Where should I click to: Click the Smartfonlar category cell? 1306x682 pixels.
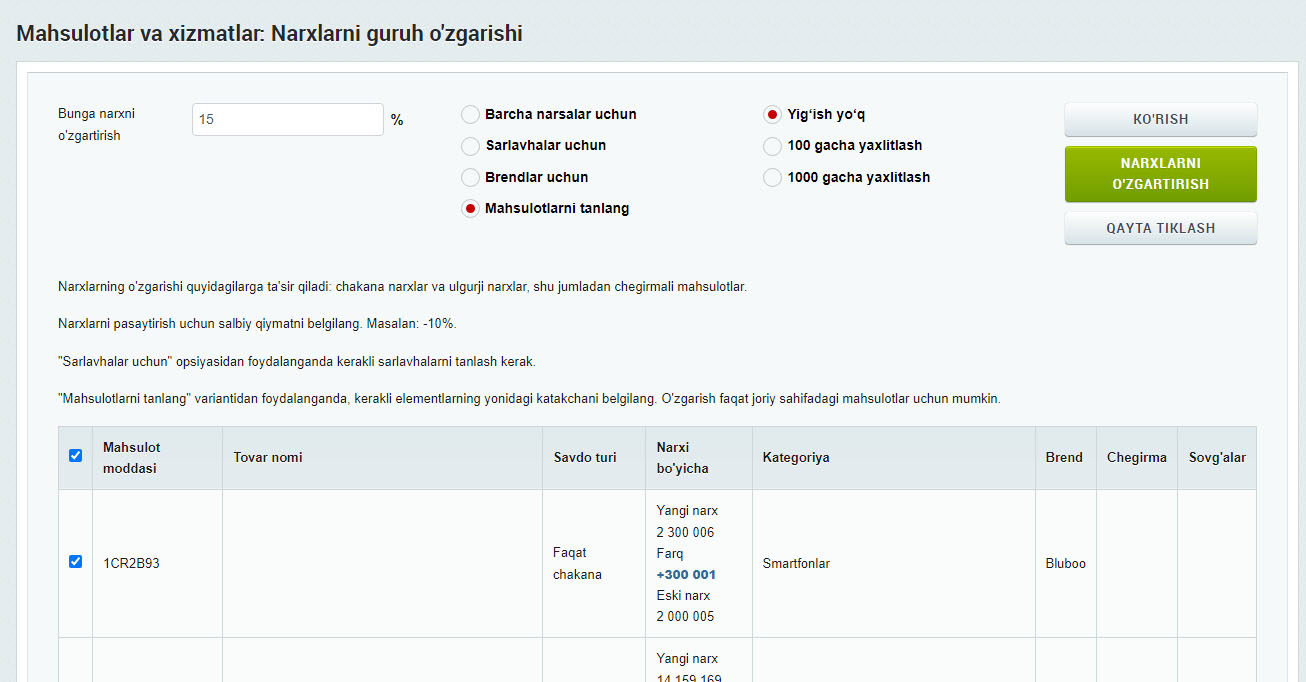796,564
